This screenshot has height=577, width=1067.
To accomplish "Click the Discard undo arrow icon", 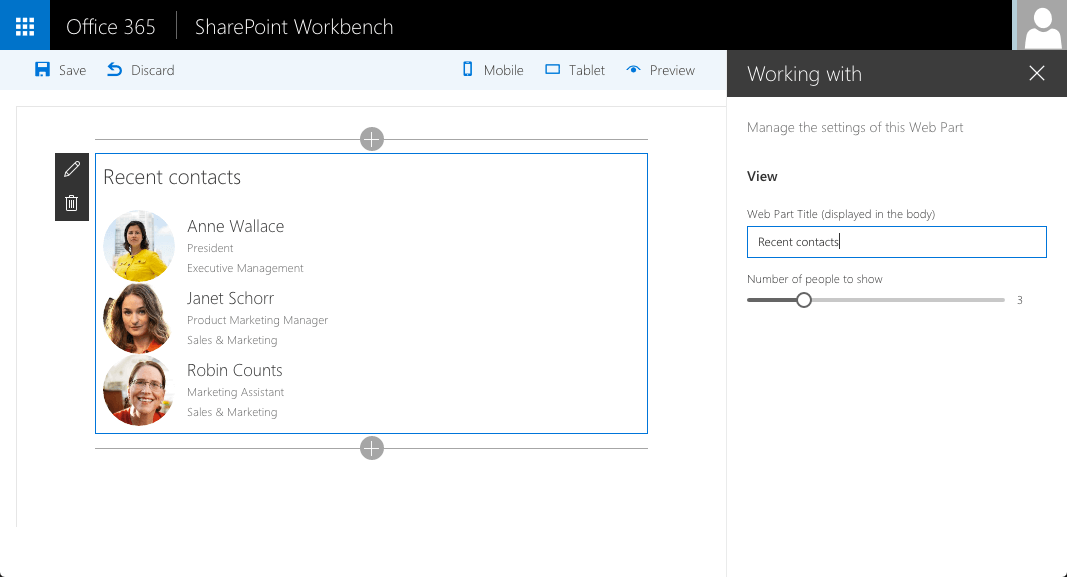I will click(114, 69).
